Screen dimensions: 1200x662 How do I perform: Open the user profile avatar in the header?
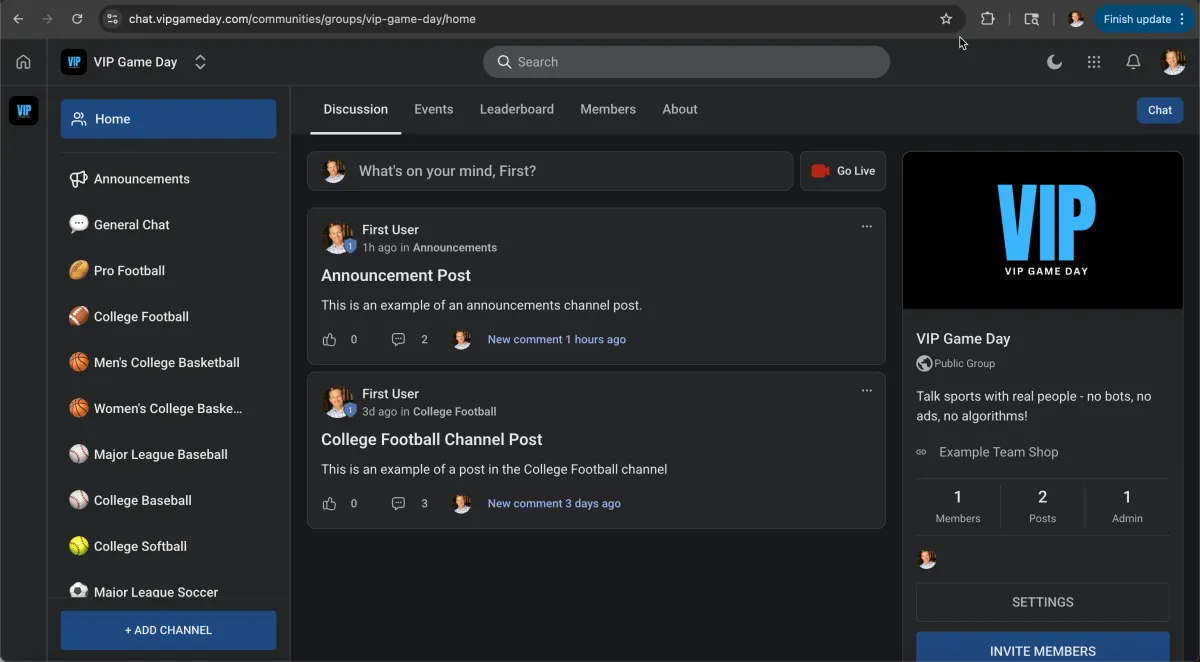(1173, 62)
